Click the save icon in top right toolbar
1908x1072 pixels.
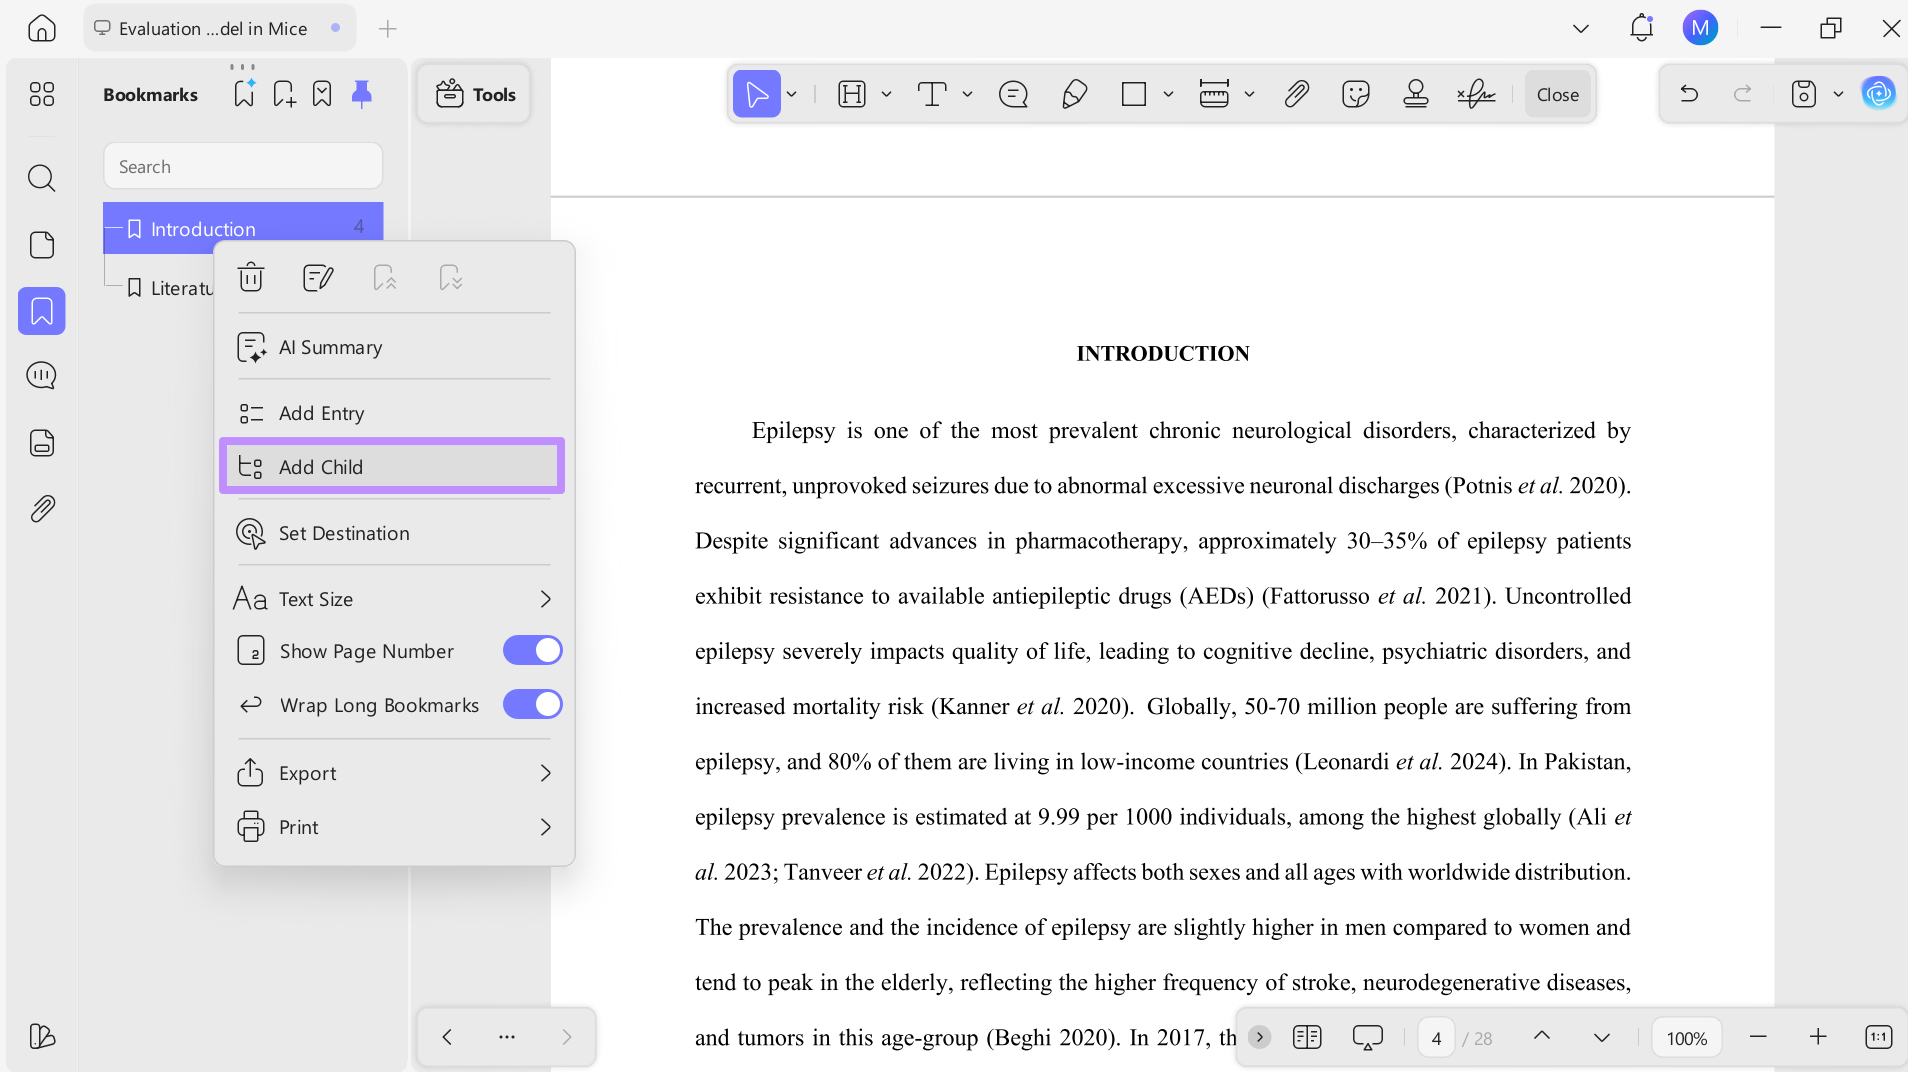click(1804, 94)
